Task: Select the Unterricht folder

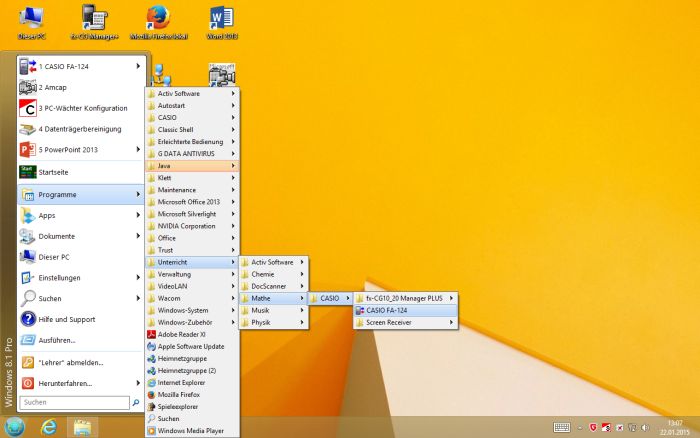Action: point(192,262)
